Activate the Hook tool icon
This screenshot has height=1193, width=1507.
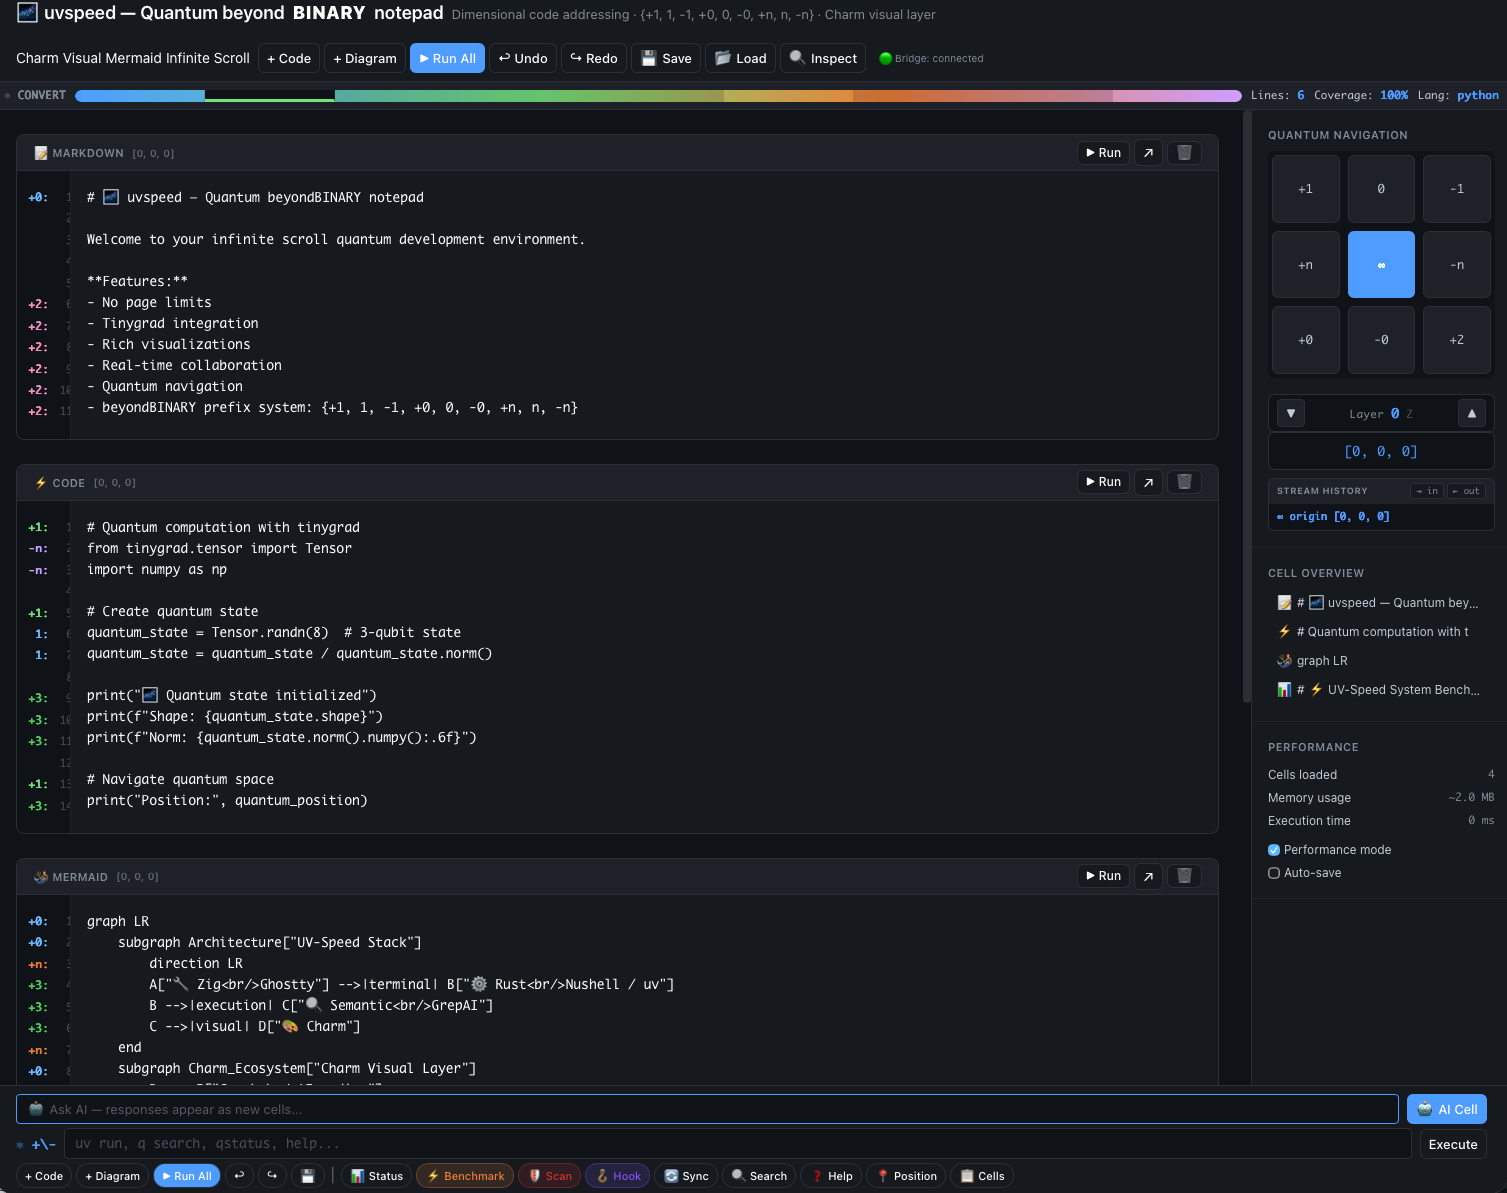602,1176
